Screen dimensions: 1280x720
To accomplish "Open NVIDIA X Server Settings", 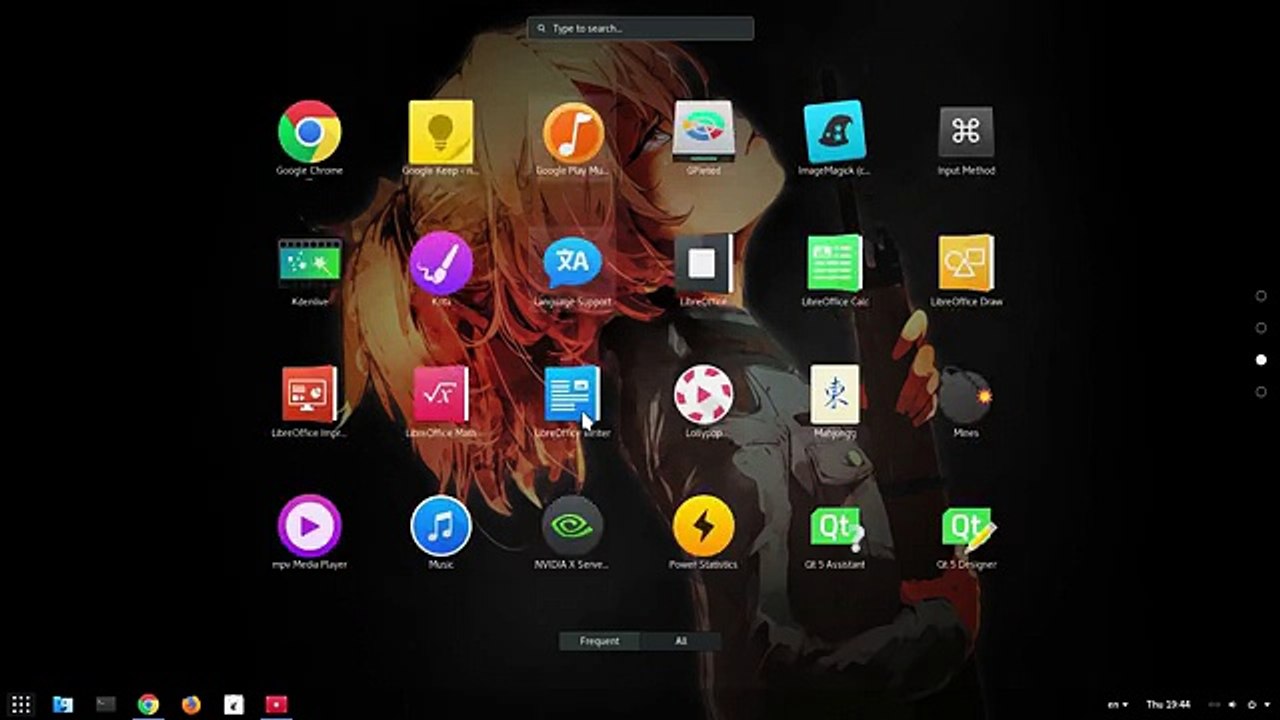I will click(x=573, y=525).
